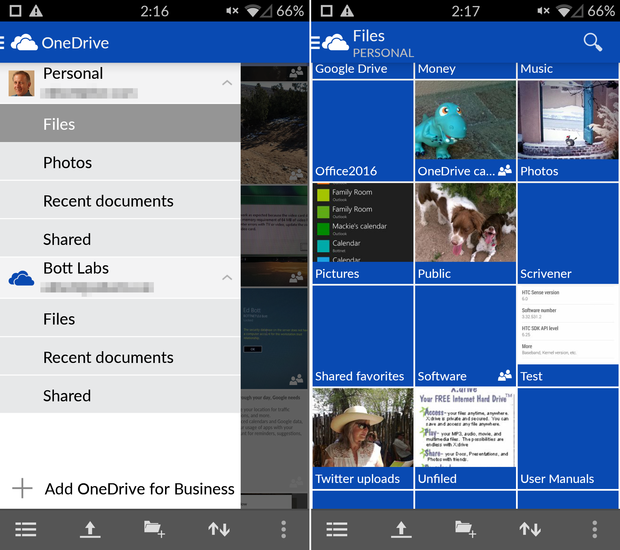Viewport: 620px width, 550px height.
Task: Tap the Bott Labs cloud icon
Action: pyautogui.click(x=21, y=278)
